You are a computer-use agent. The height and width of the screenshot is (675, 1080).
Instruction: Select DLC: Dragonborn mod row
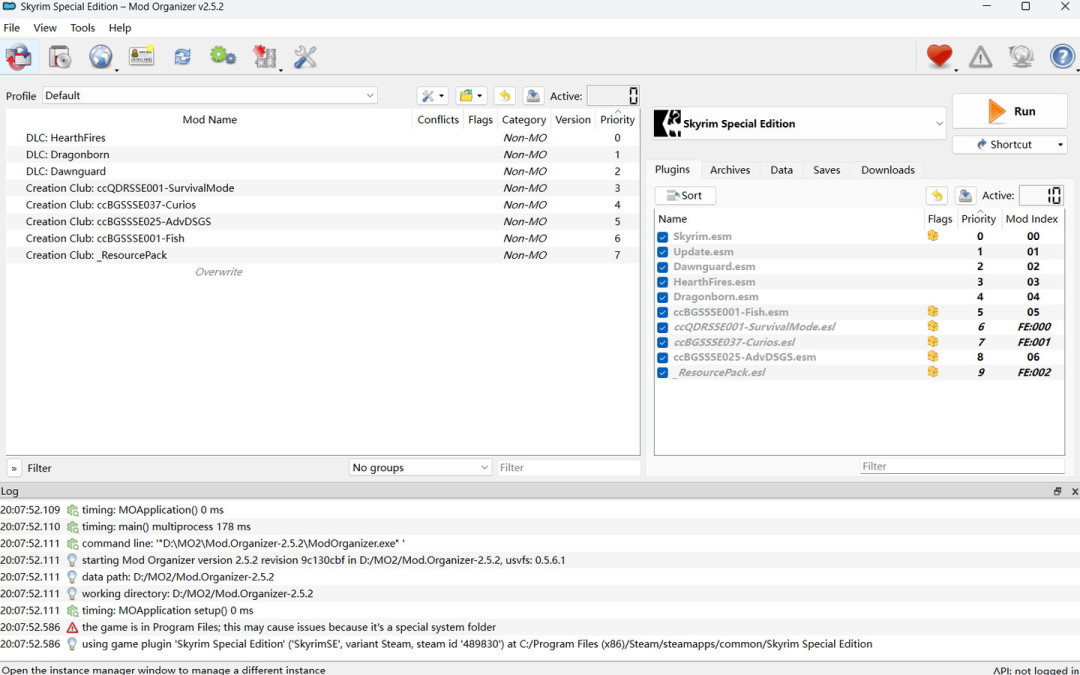pos(322,155)
